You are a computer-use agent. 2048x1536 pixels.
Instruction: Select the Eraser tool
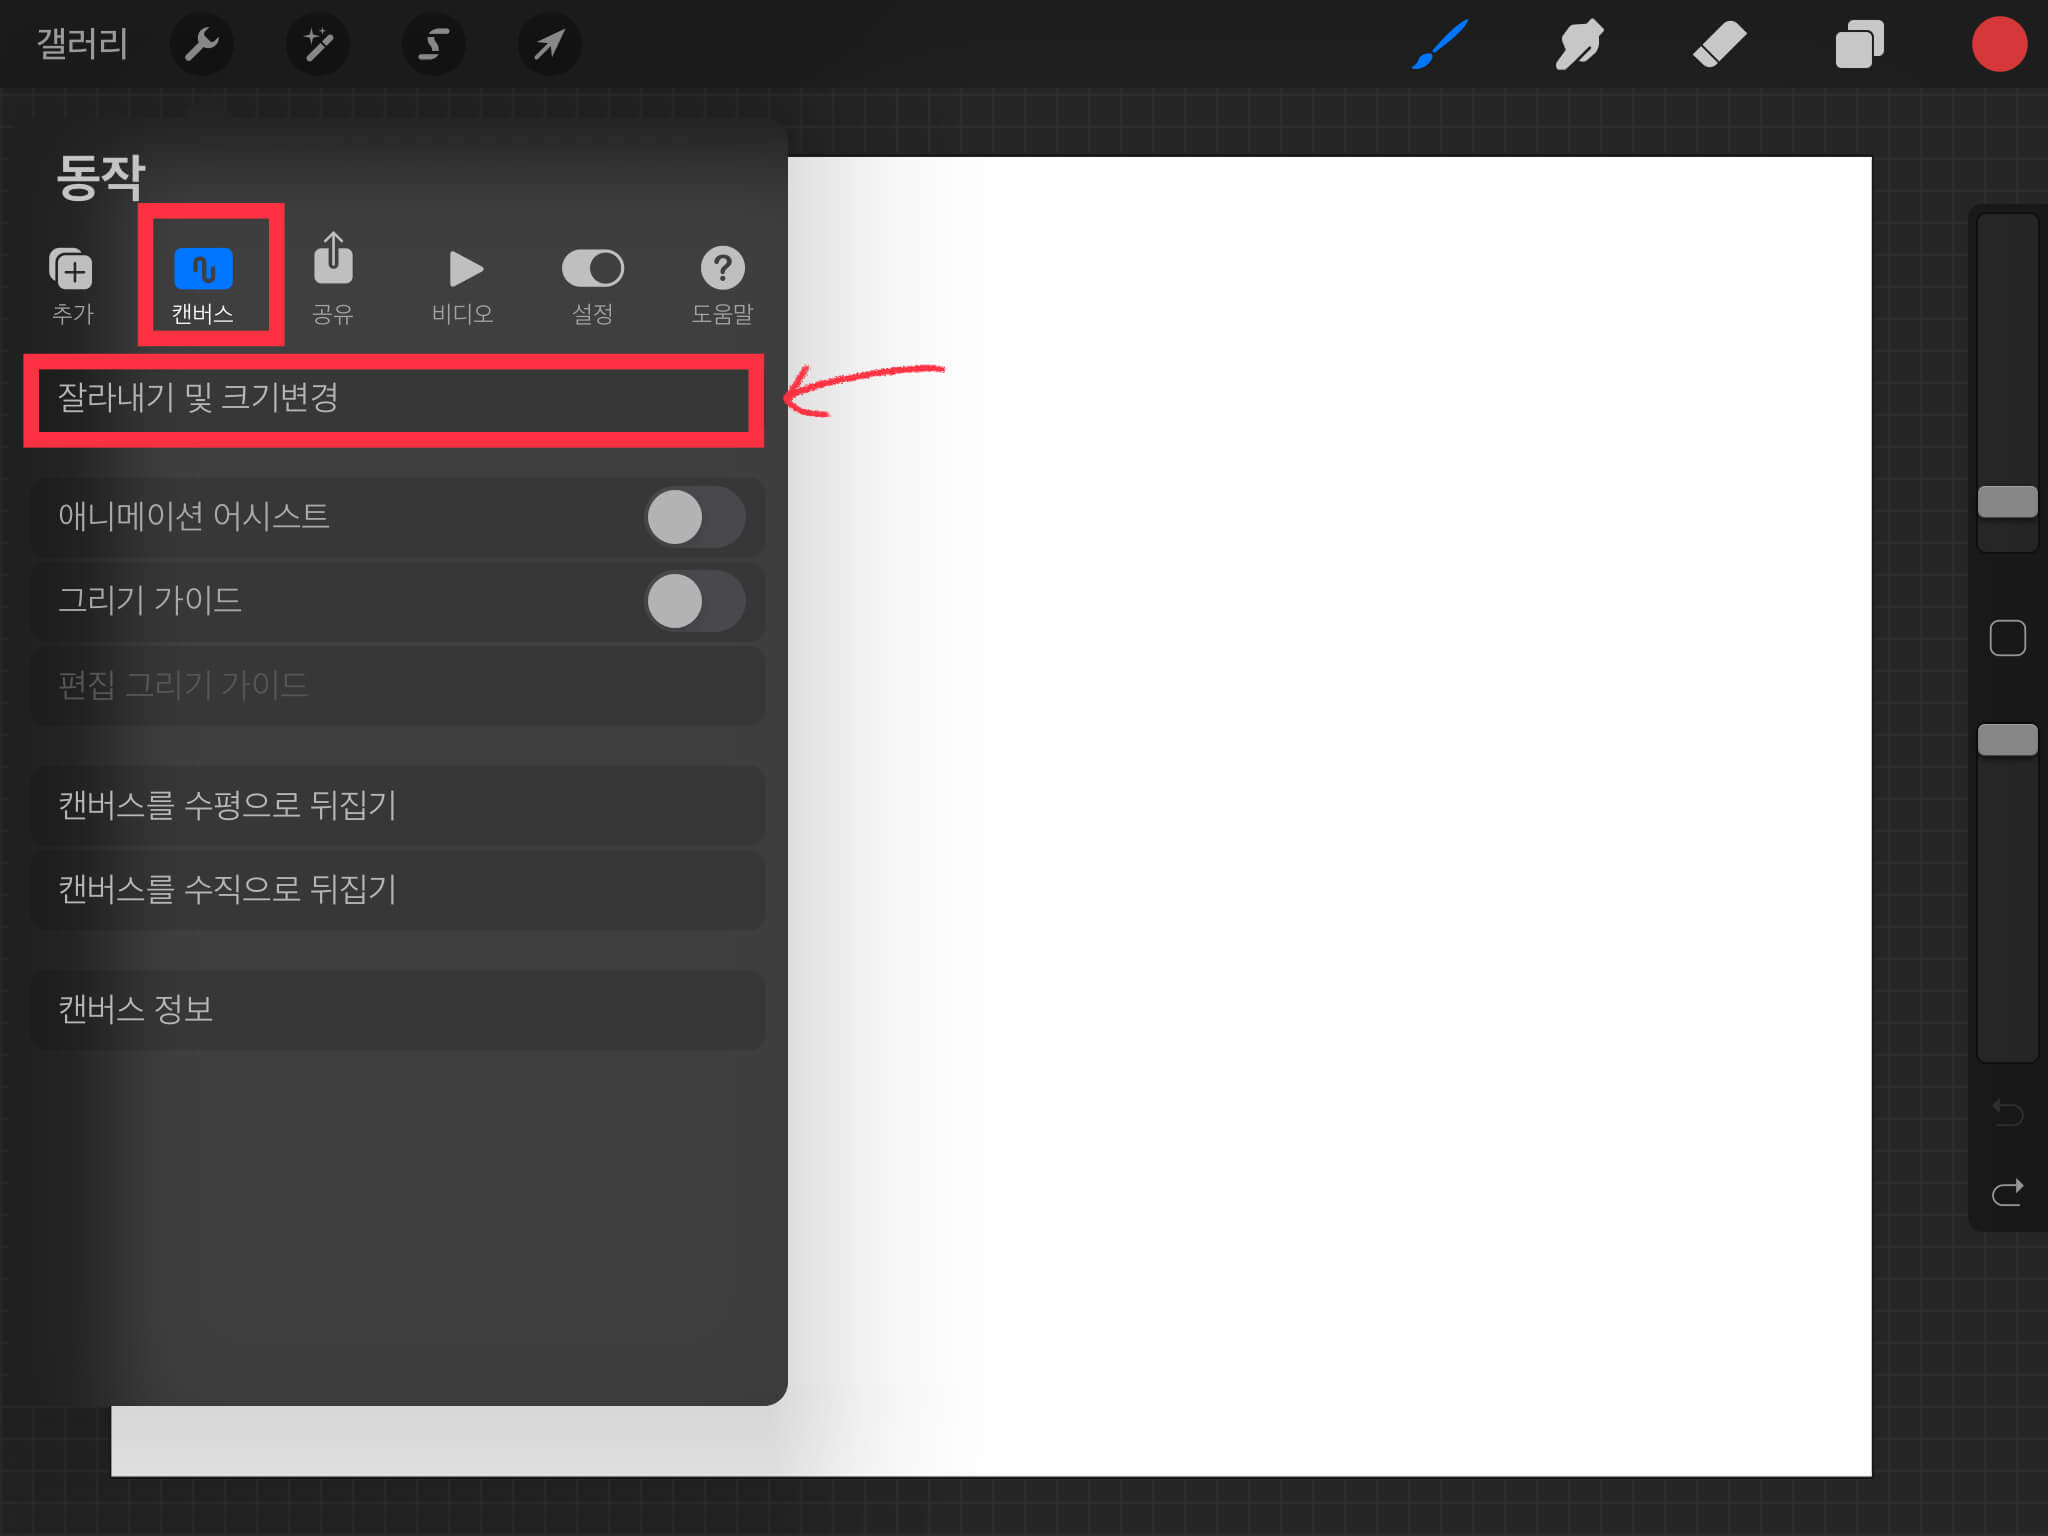[1719, 44]
